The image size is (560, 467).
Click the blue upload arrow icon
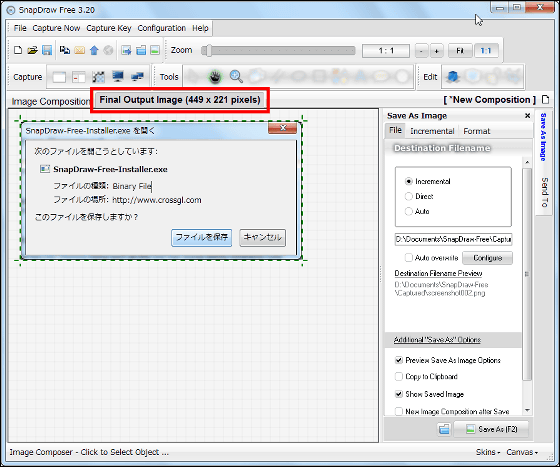pyautogui.click(x=94, y=50)
